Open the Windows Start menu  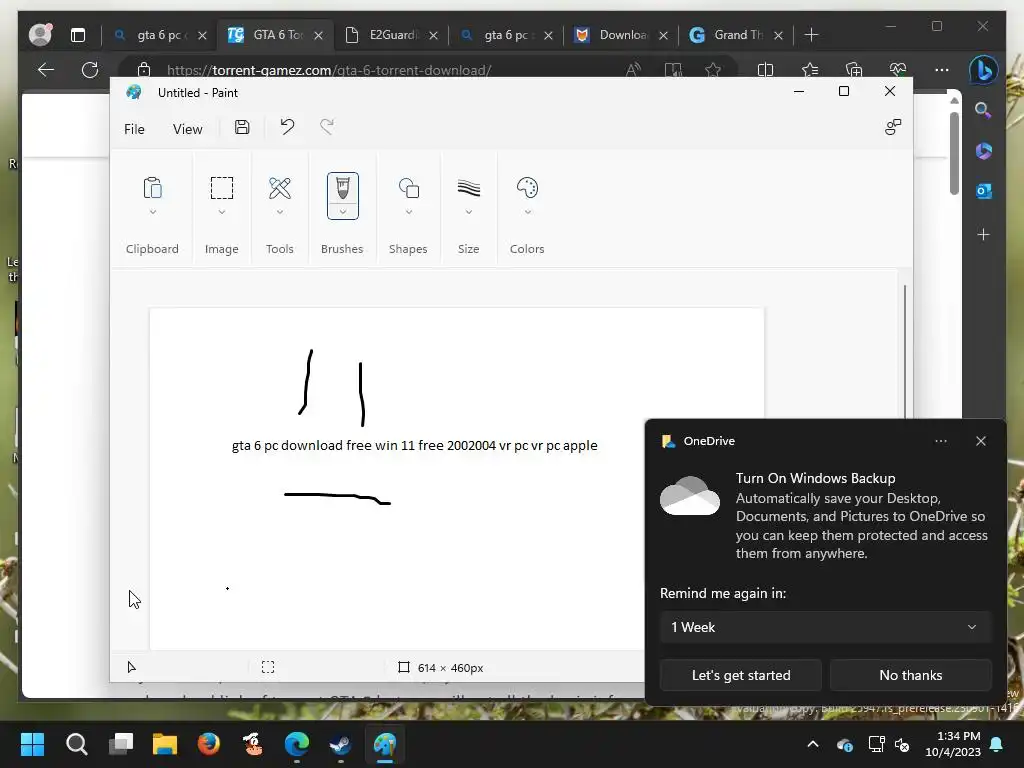coord(32,744)
